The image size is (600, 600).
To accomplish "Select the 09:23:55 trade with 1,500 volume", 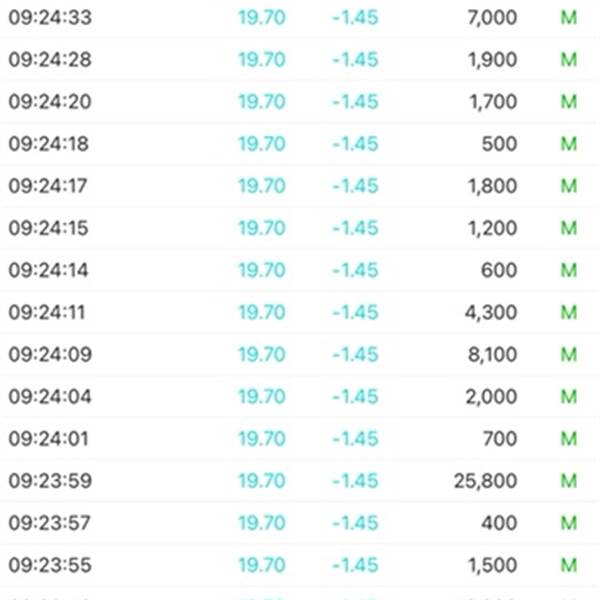I will pos(300,565).
